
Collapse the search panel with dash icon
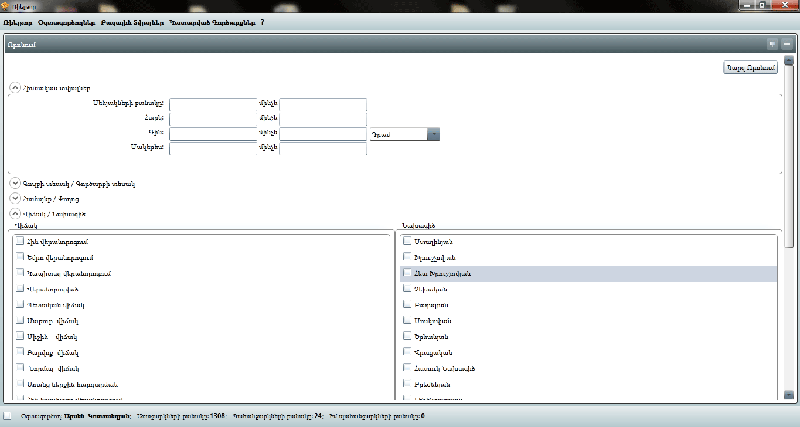[787, 44]
